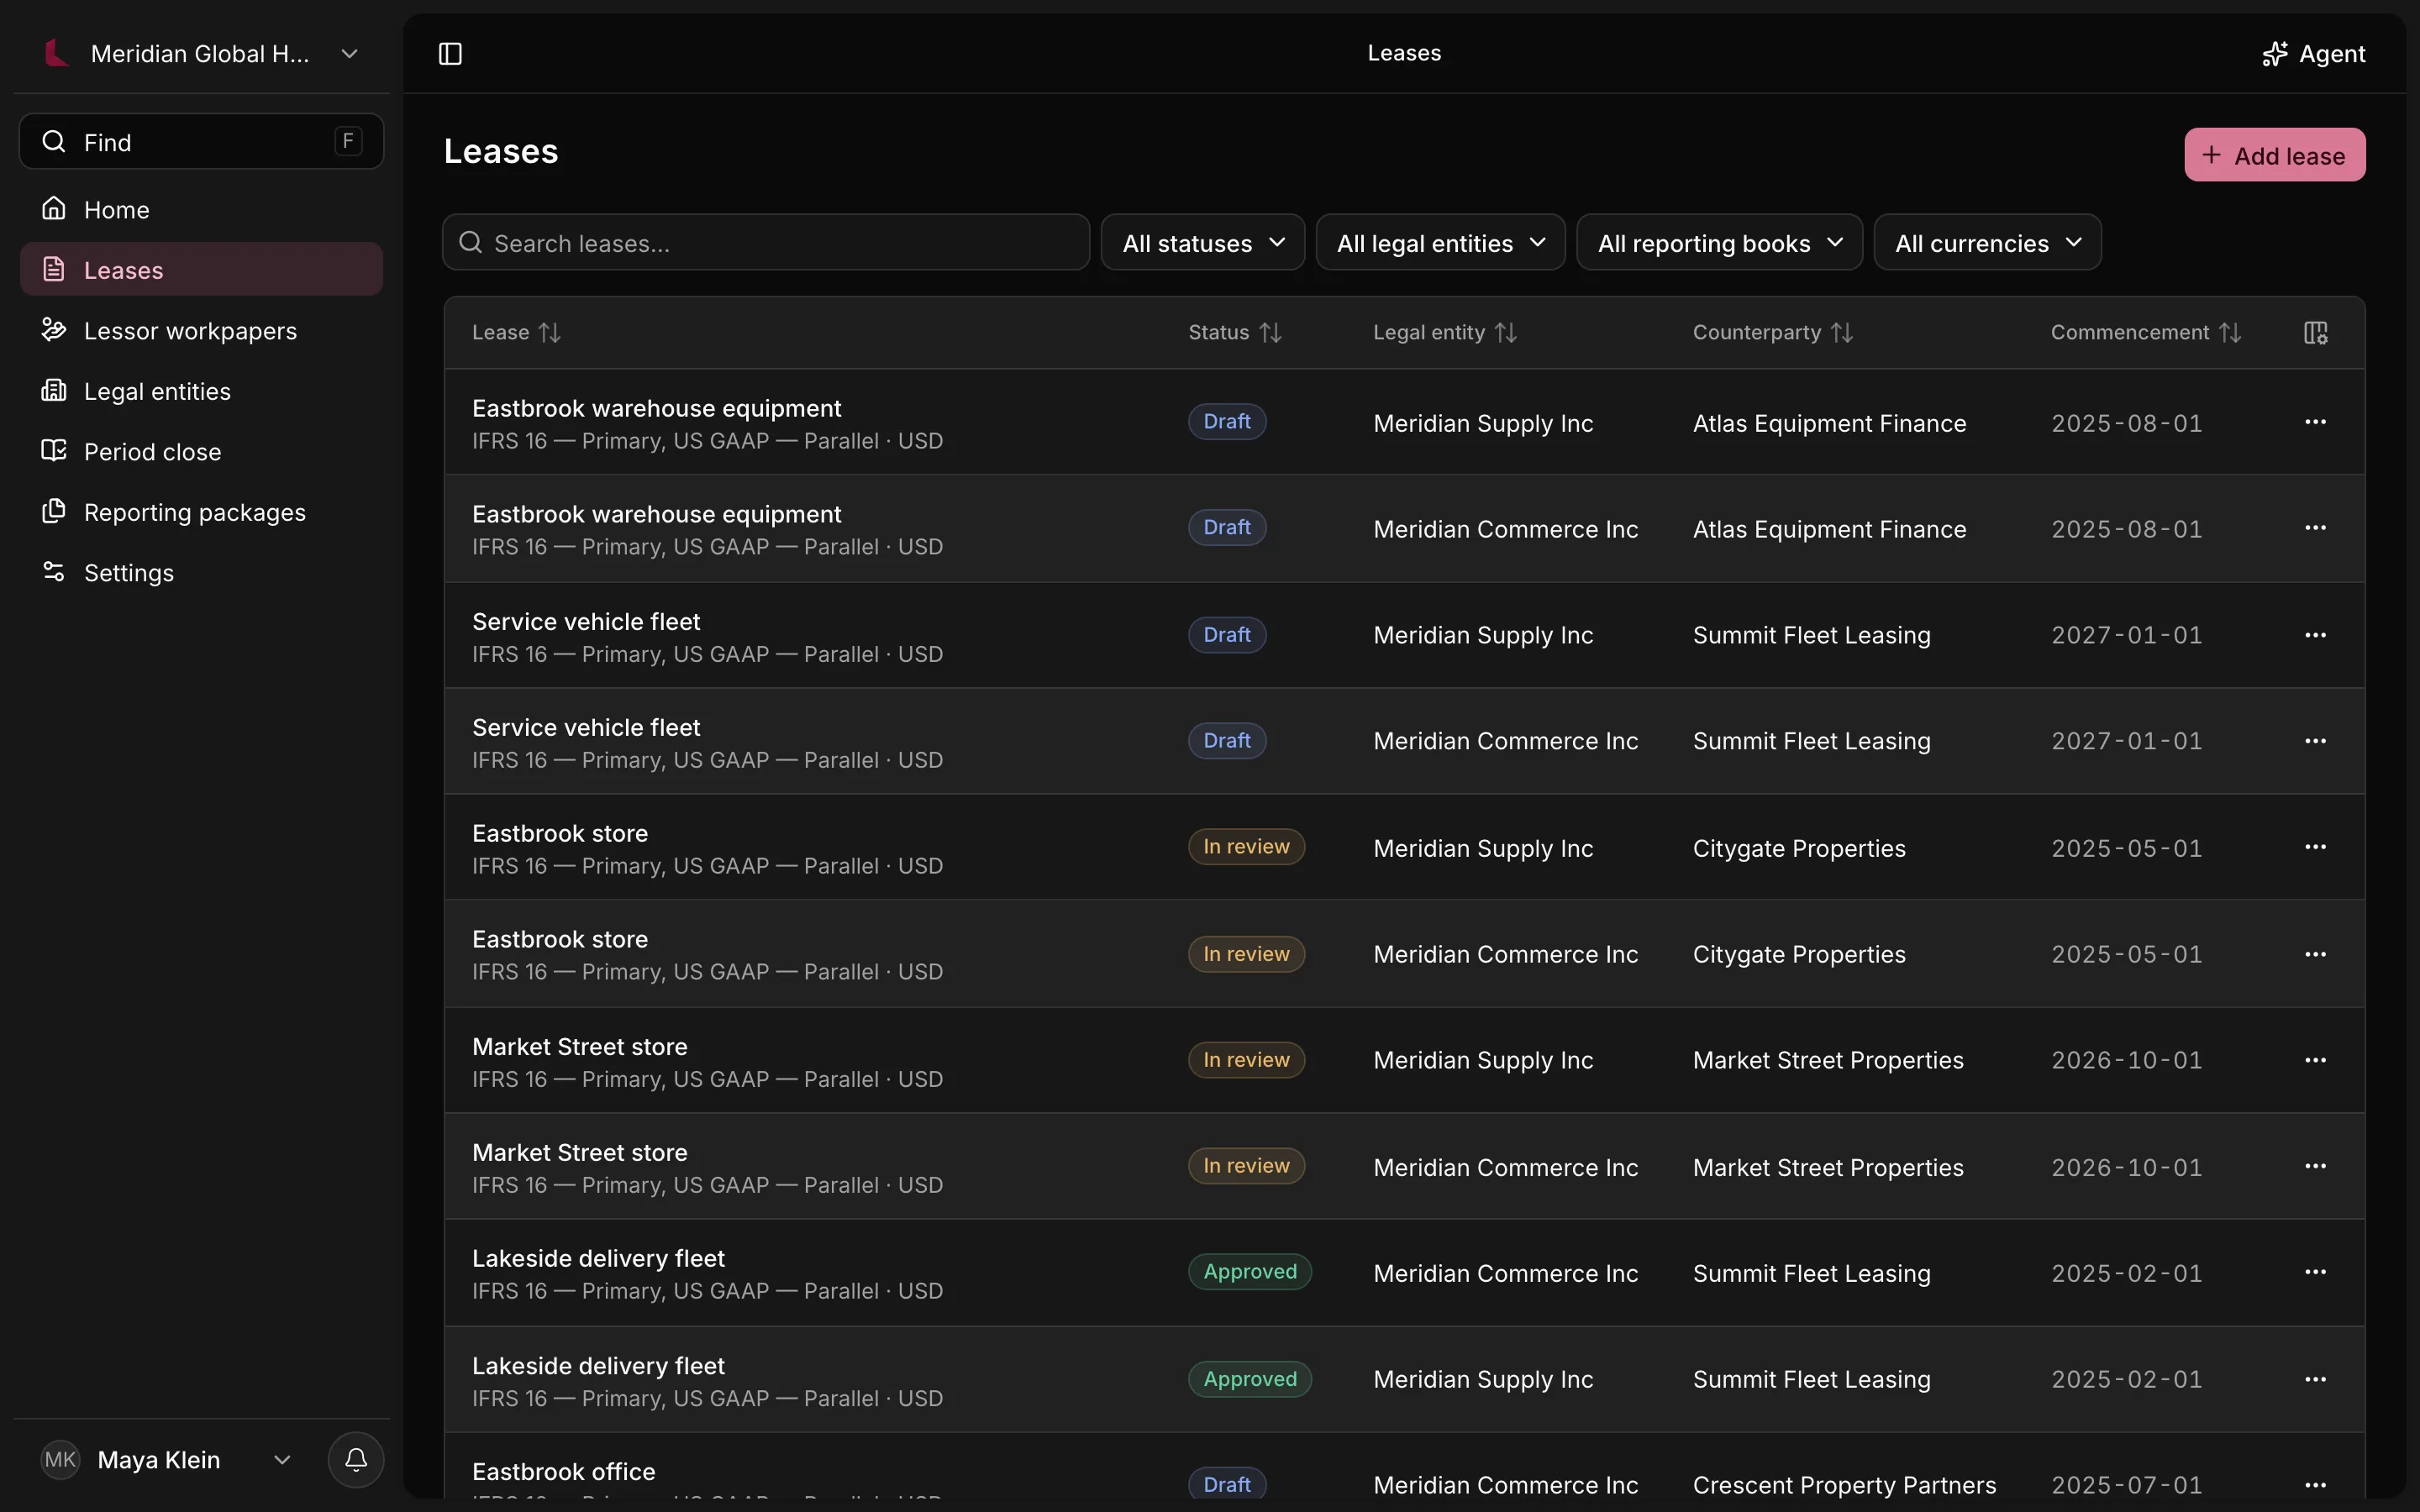The height and width of the screenshot is (1512, 2420).
Task: Open column settings icon in table header
Action: point(2315,333)
